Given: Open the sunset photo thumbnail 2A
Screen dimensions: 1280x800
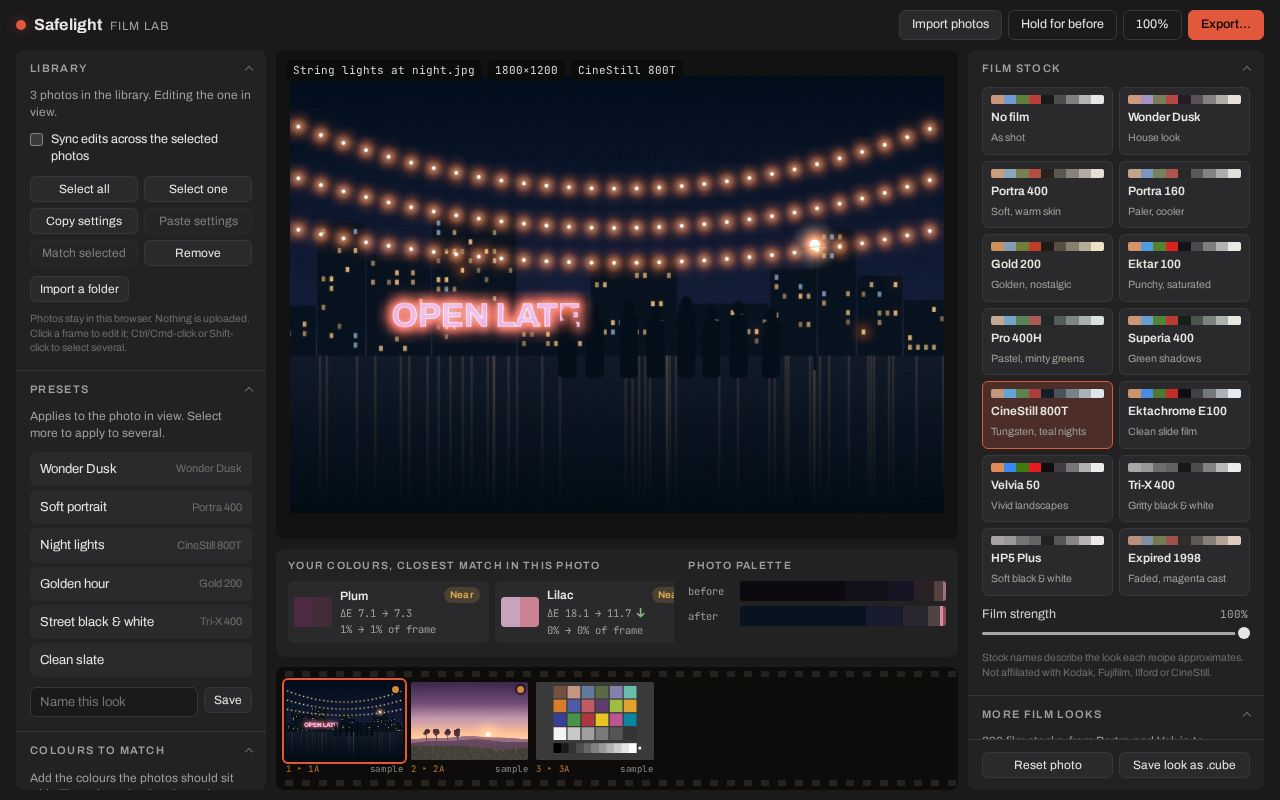Looking at the screenshot, I should pos(469,721).
